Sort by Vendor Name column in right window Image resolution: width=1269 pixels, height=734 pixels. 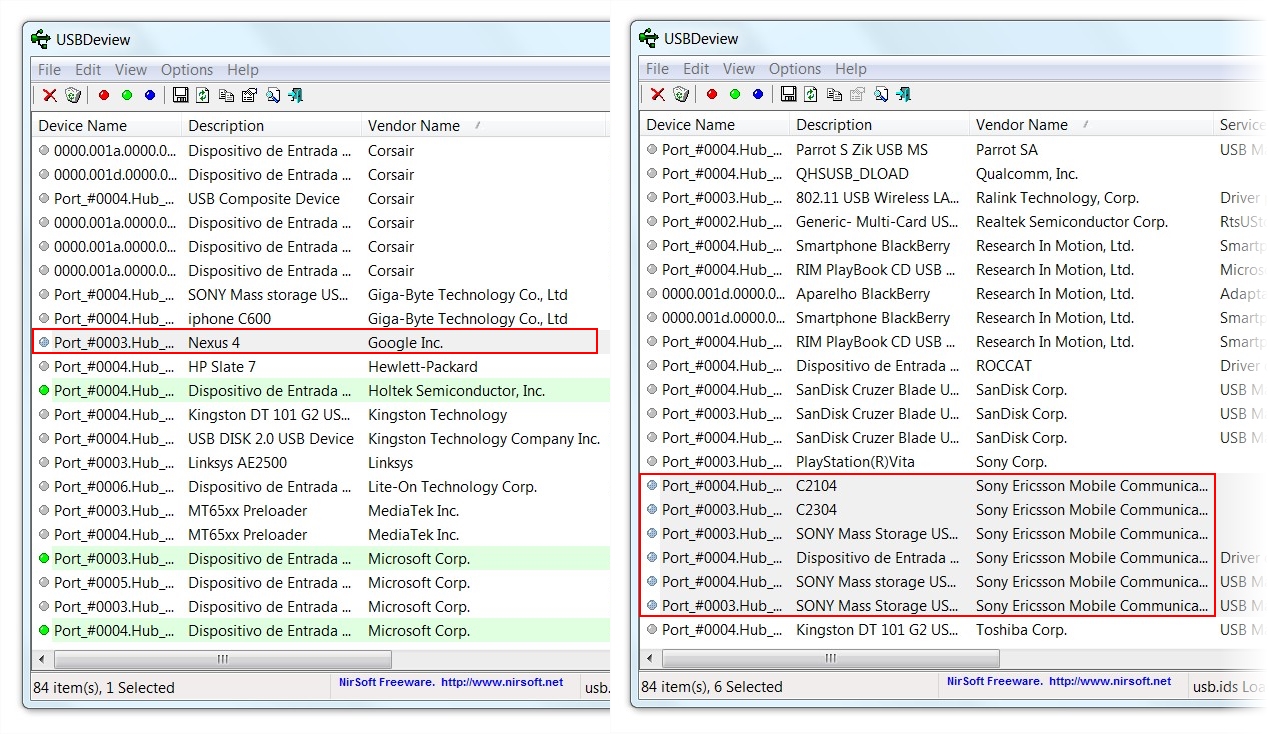click(1091, 125)
